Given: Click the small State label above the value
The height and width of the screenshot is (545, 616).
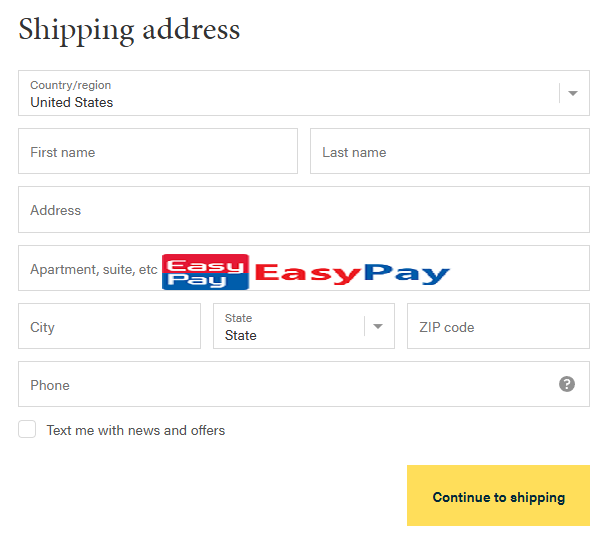Looking at the screenshot, I should pyautogui.click(x=238, y=318).
